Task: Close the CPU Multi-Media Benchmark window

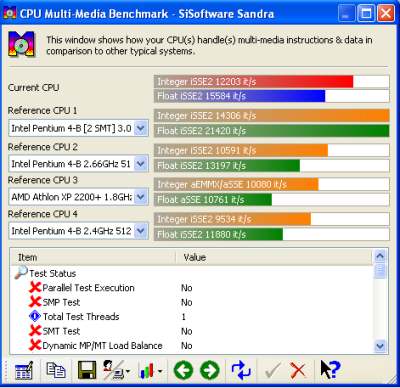Action: tap(386, 14)
